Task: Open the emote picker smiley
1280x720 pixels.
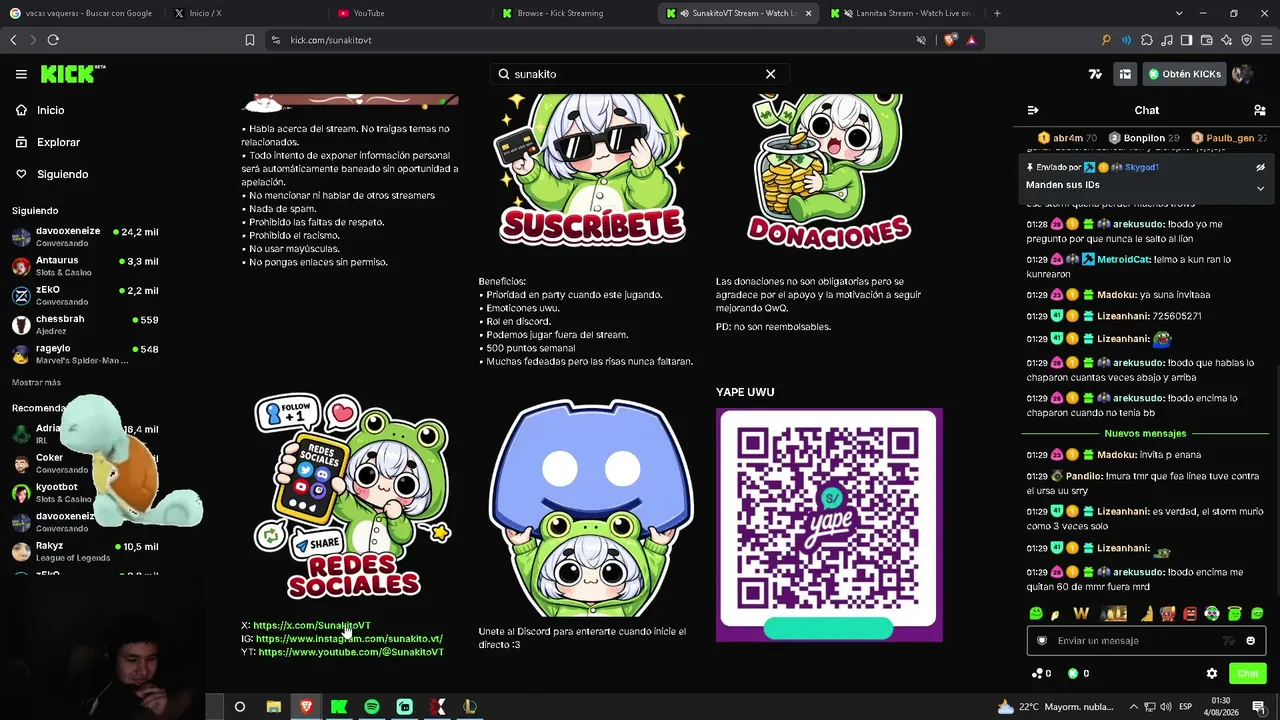Action: pos(1250,640)
